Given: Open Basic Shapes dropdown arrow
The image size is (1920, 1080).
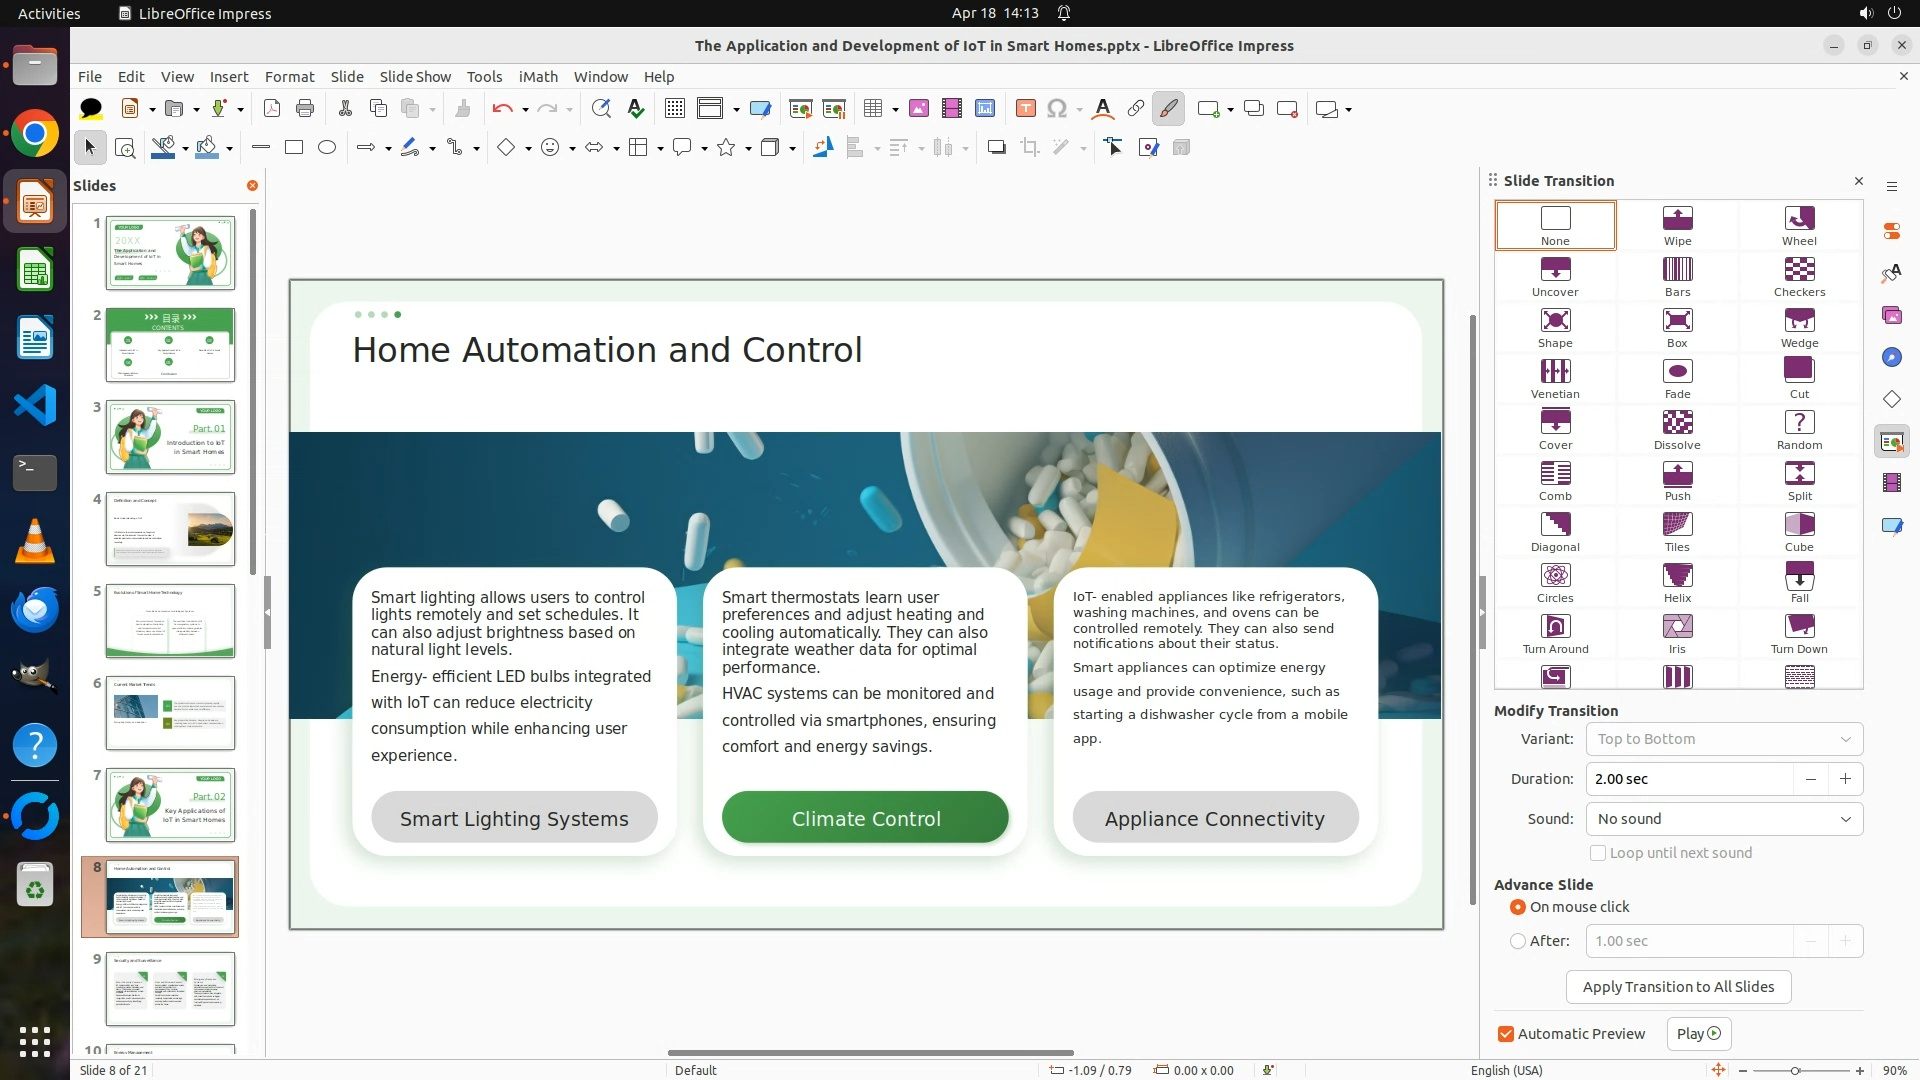Looking at the screenshot, I should click(x=528, y=149).
